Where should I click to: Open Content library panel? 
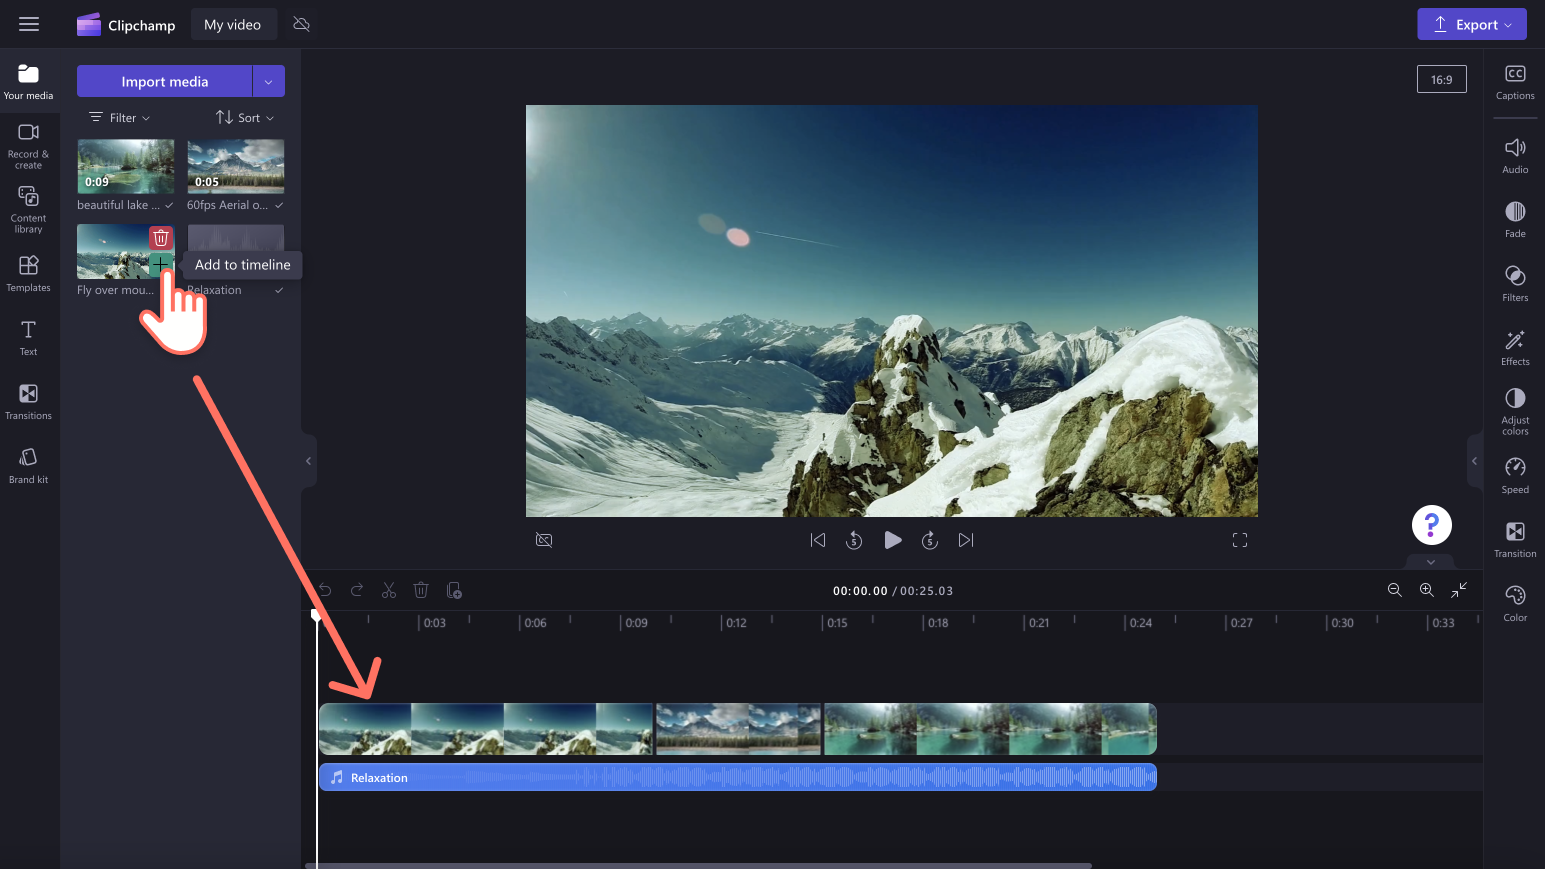click(28, 210)
